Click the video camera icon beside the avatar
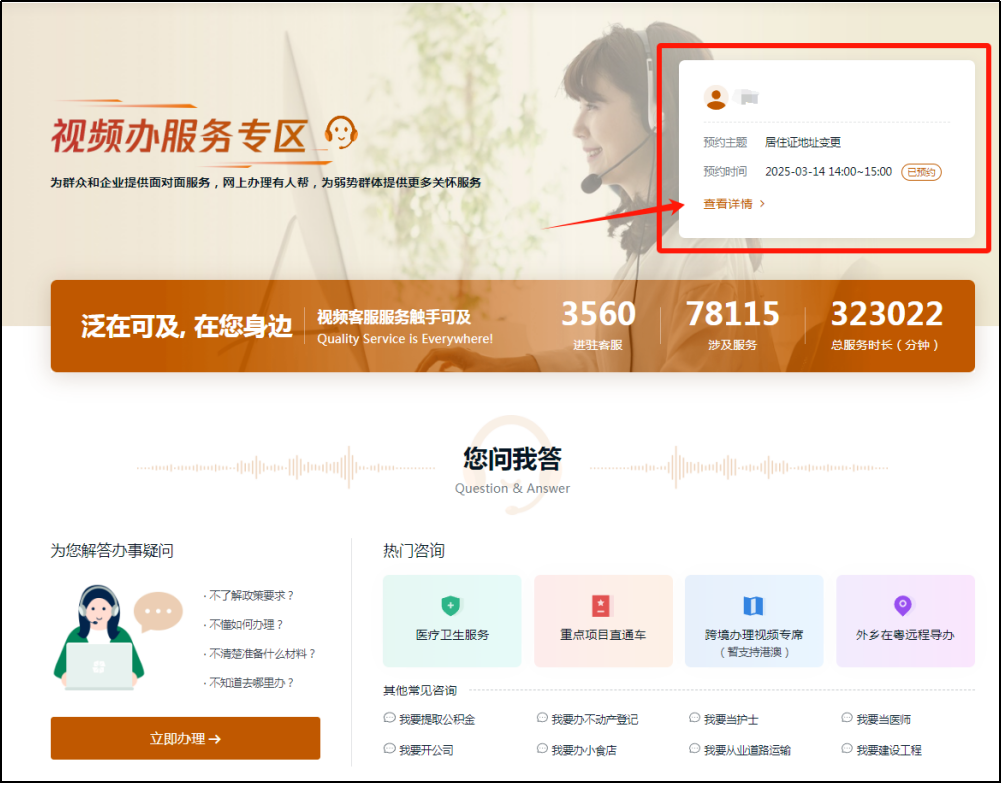 (744, 96)
